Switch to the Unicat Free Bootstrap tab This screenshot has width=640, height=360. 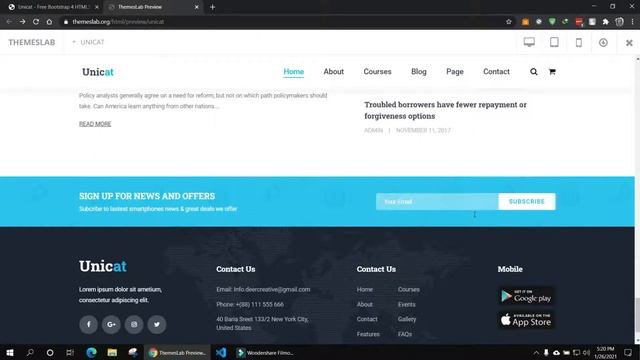(x=53, y=7)
